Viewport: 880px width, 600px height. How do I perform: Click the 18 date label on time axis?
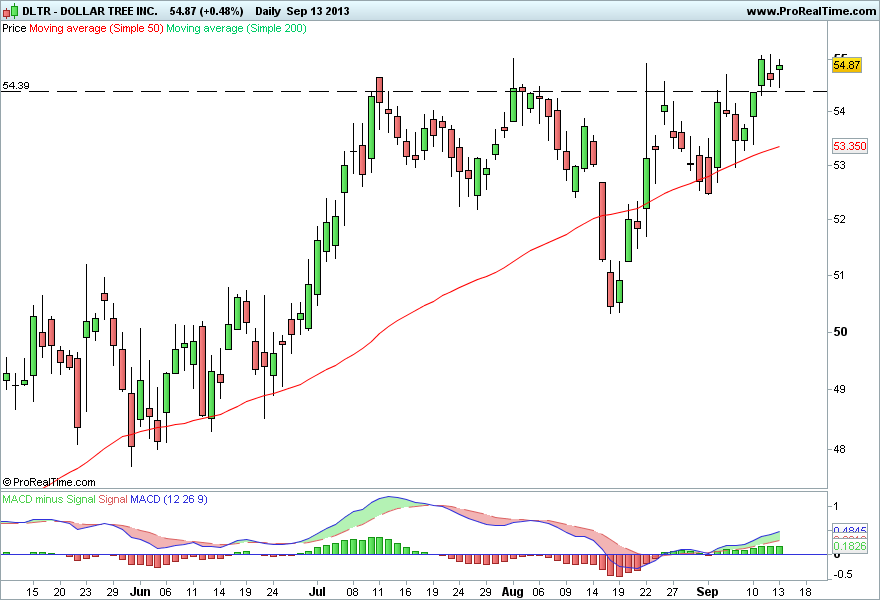coord(805,592)
